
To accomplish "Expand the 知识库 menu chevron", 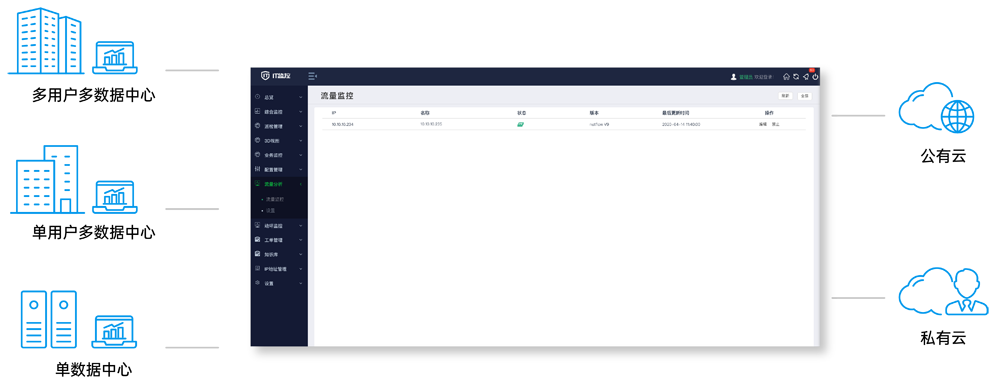I will pos(300,254).
